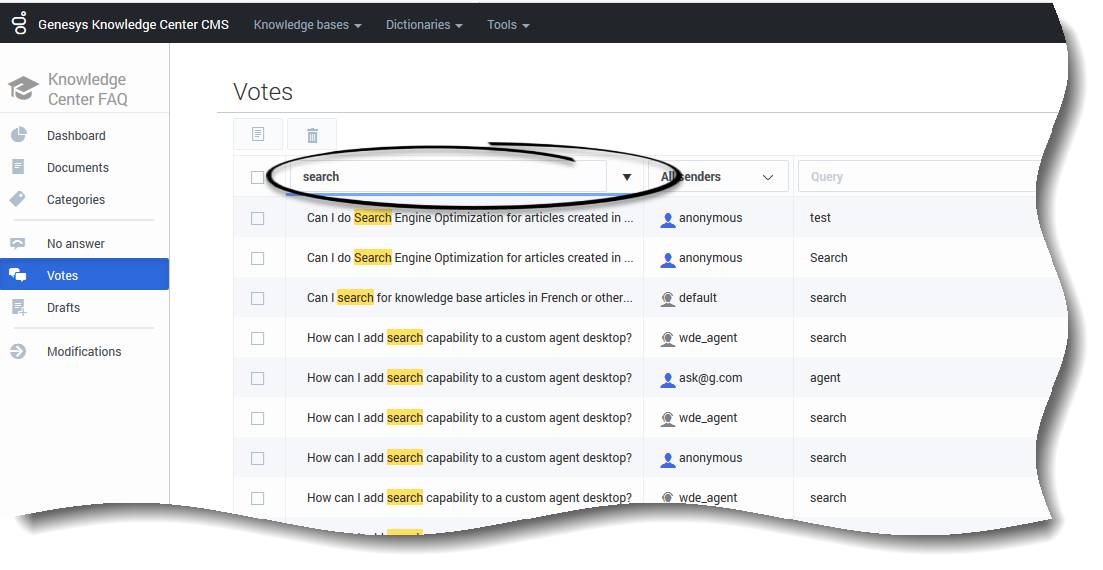Viewport: 1103px width, 570px height.
Task: Click the Genesys logo icon
Action: point(19,24)
